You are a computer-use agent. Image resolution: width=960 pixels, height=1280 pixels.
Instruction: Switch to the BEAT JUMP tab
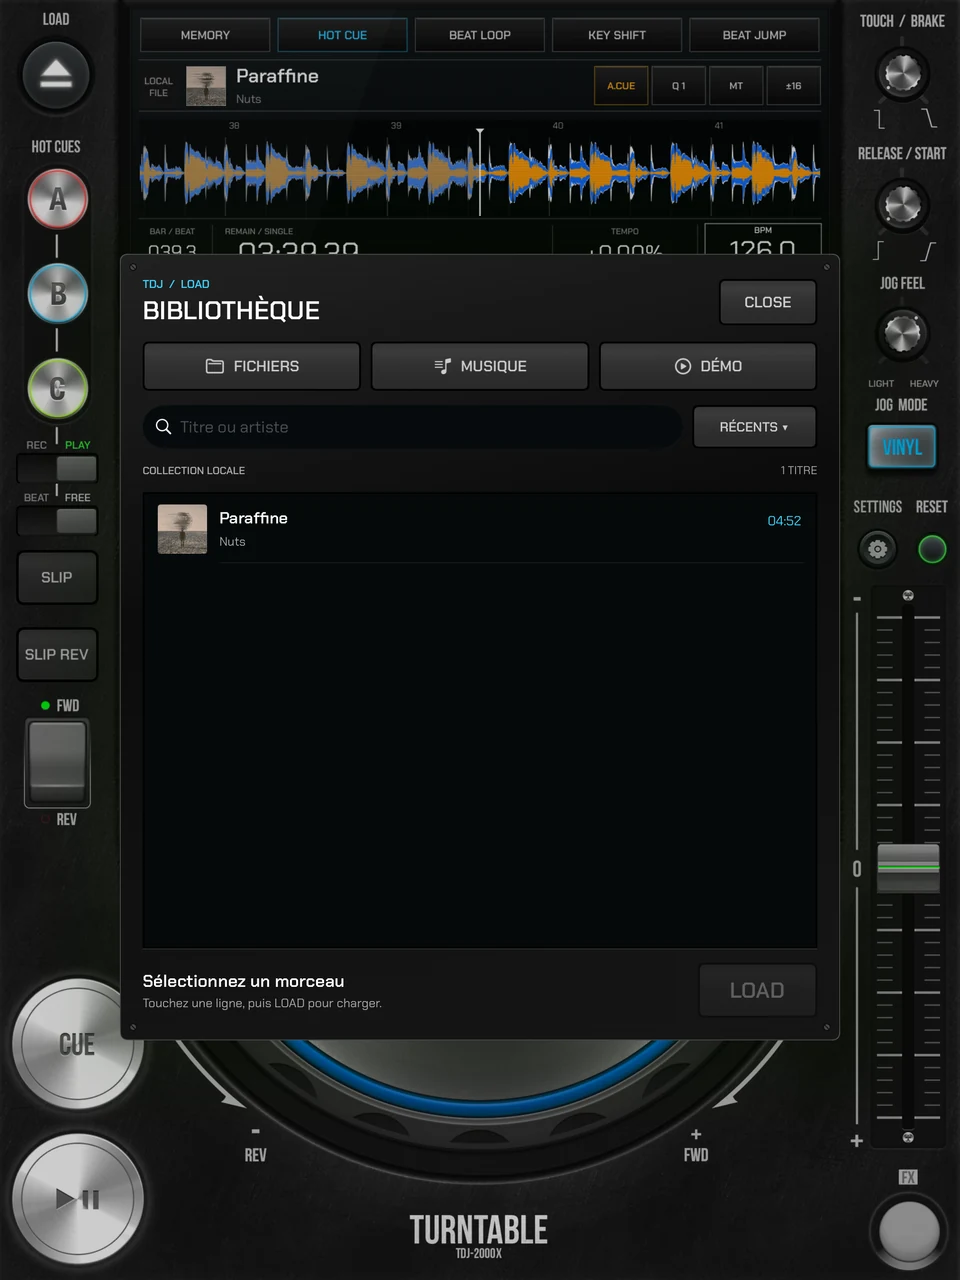(754, 35)
